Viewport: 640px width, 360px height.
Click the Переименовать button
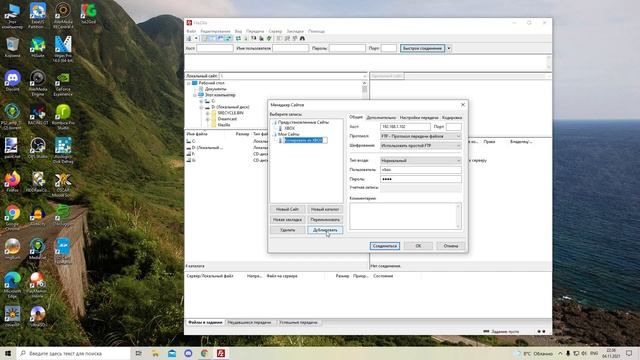click(325, 220)
